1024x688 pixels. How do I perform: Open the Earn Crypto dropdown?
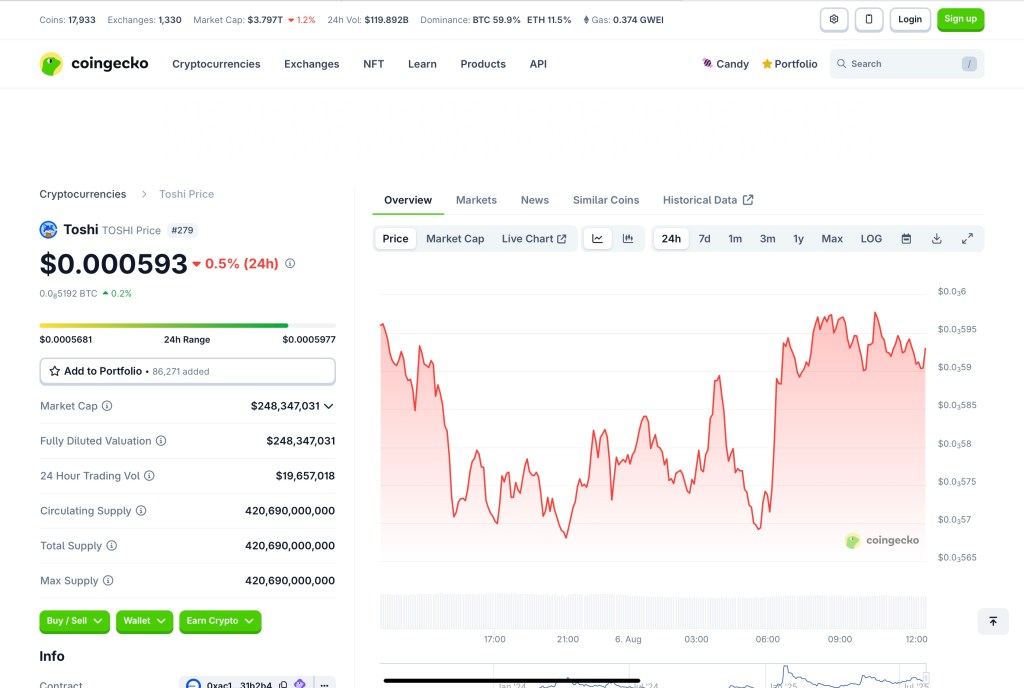point(220,621)
